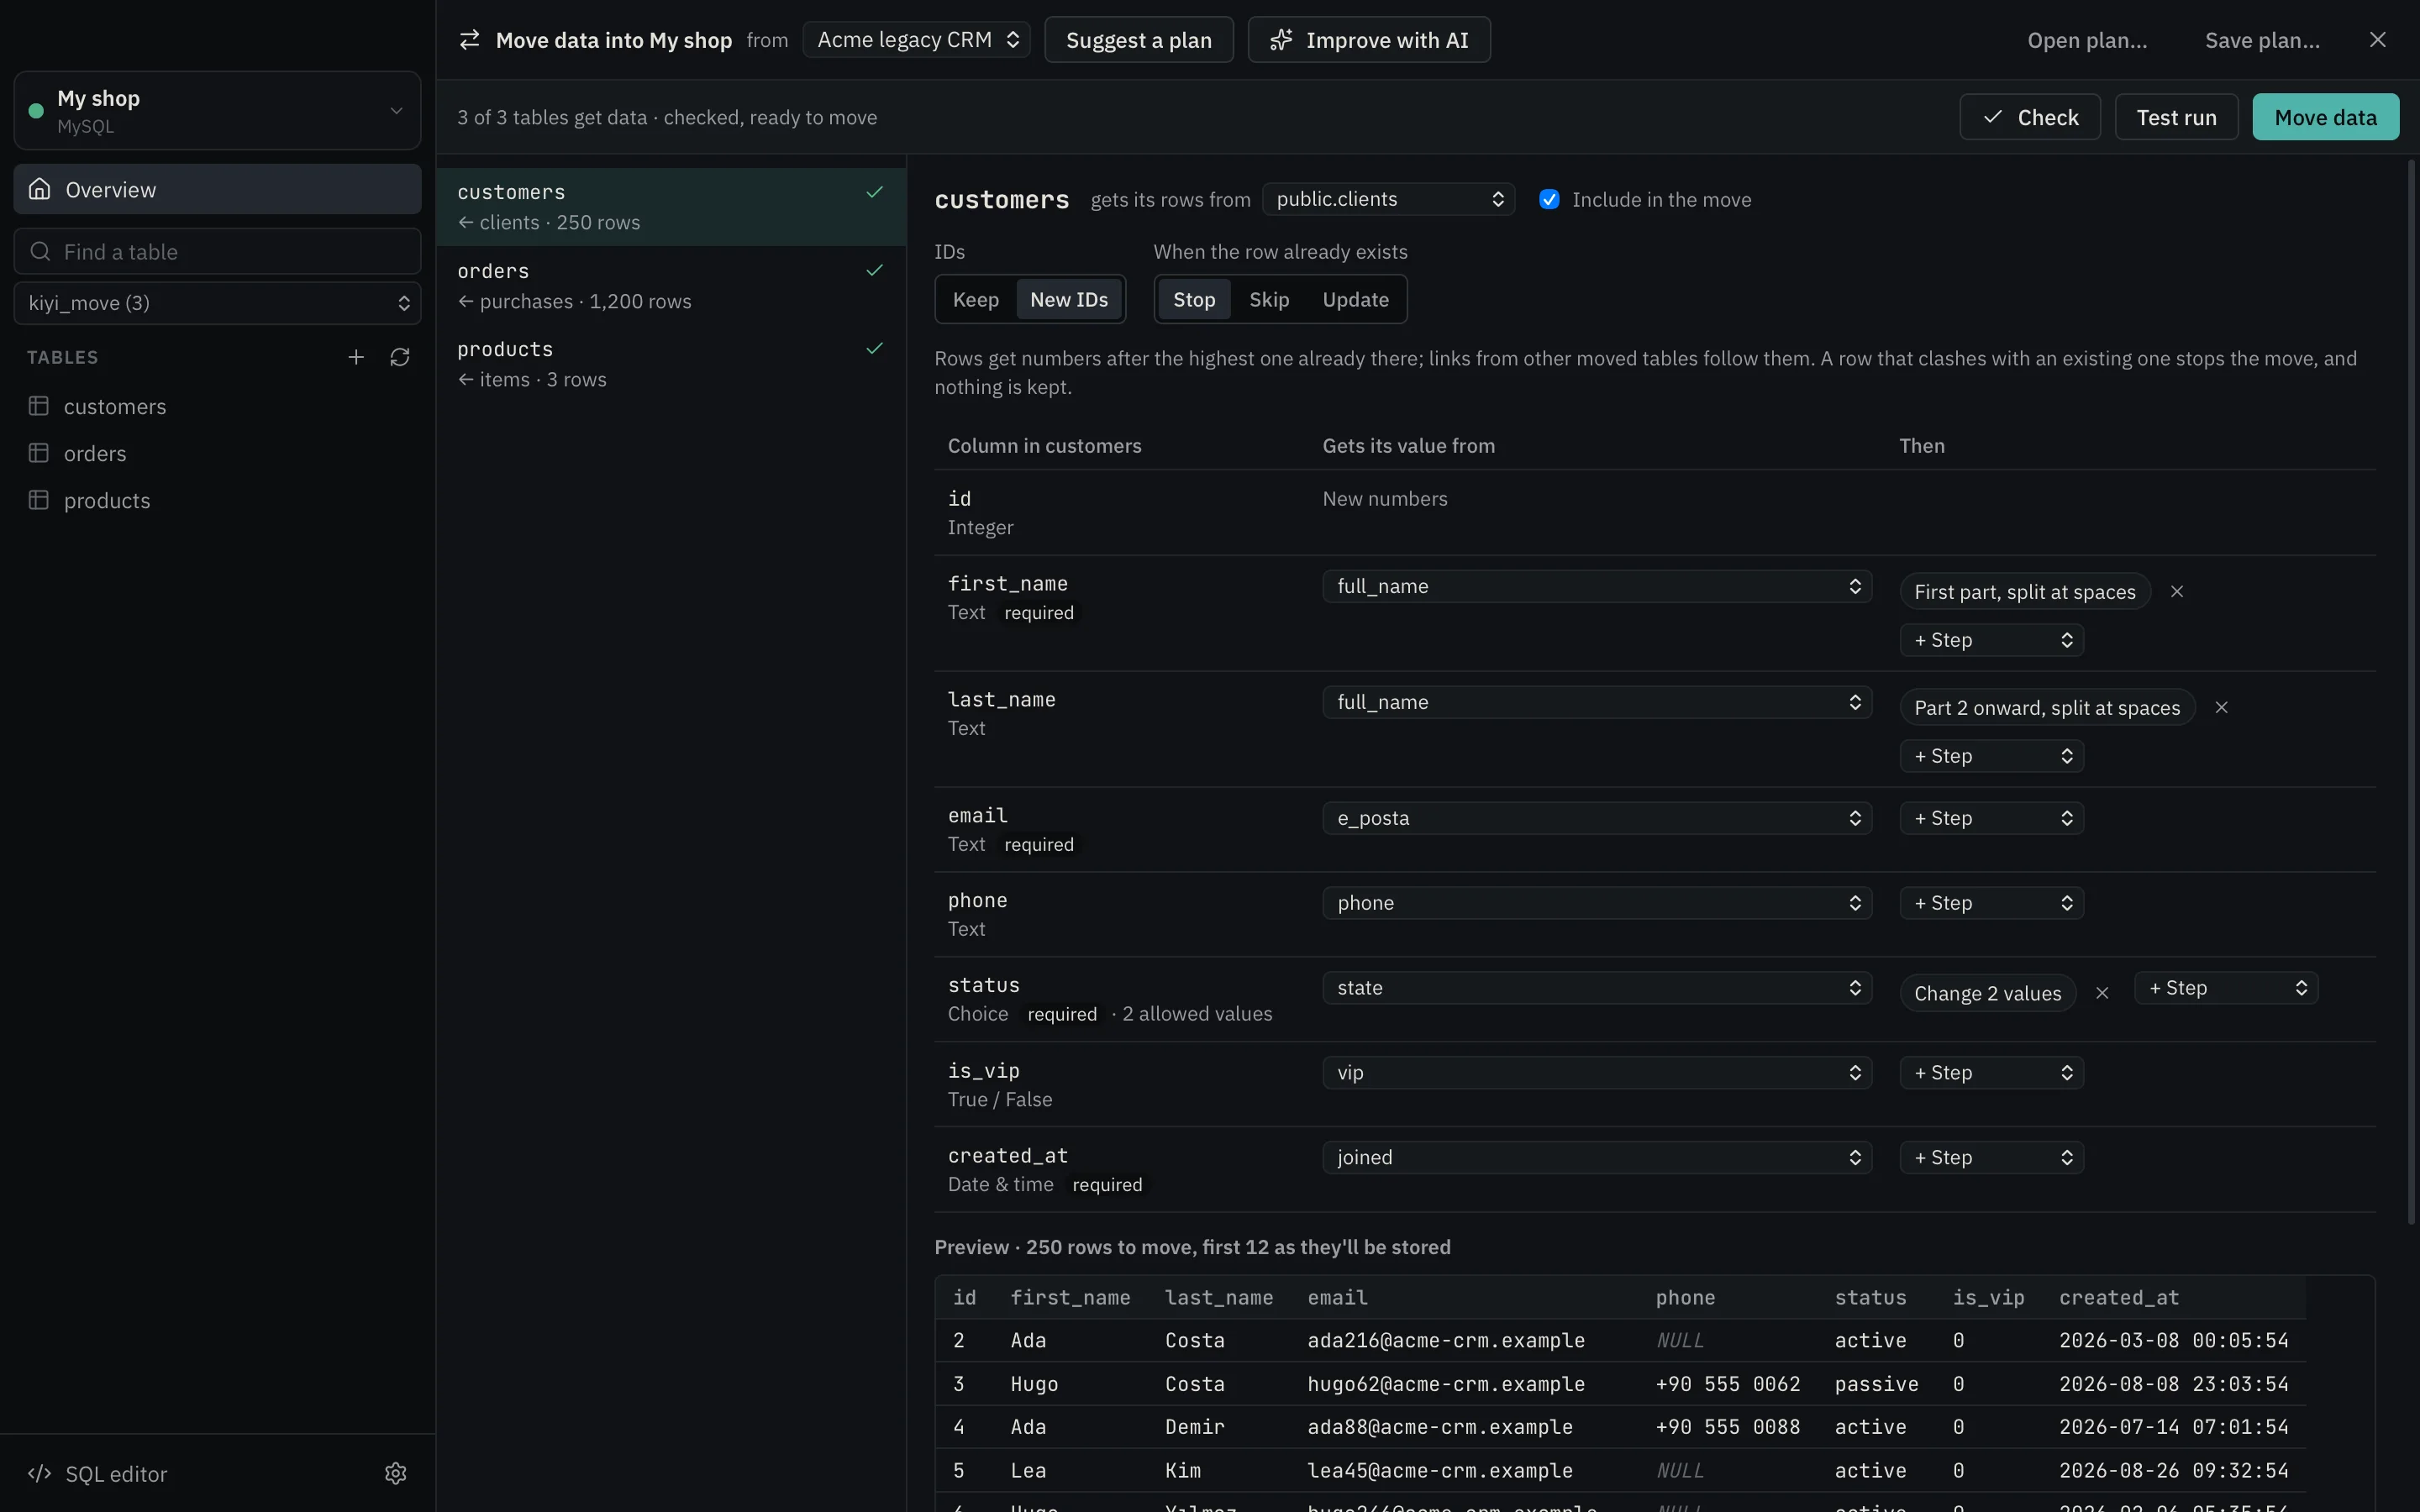This screenshot has width=2420, height=1512.
Task: Click the Find a table search field
Action: (217, 251)
